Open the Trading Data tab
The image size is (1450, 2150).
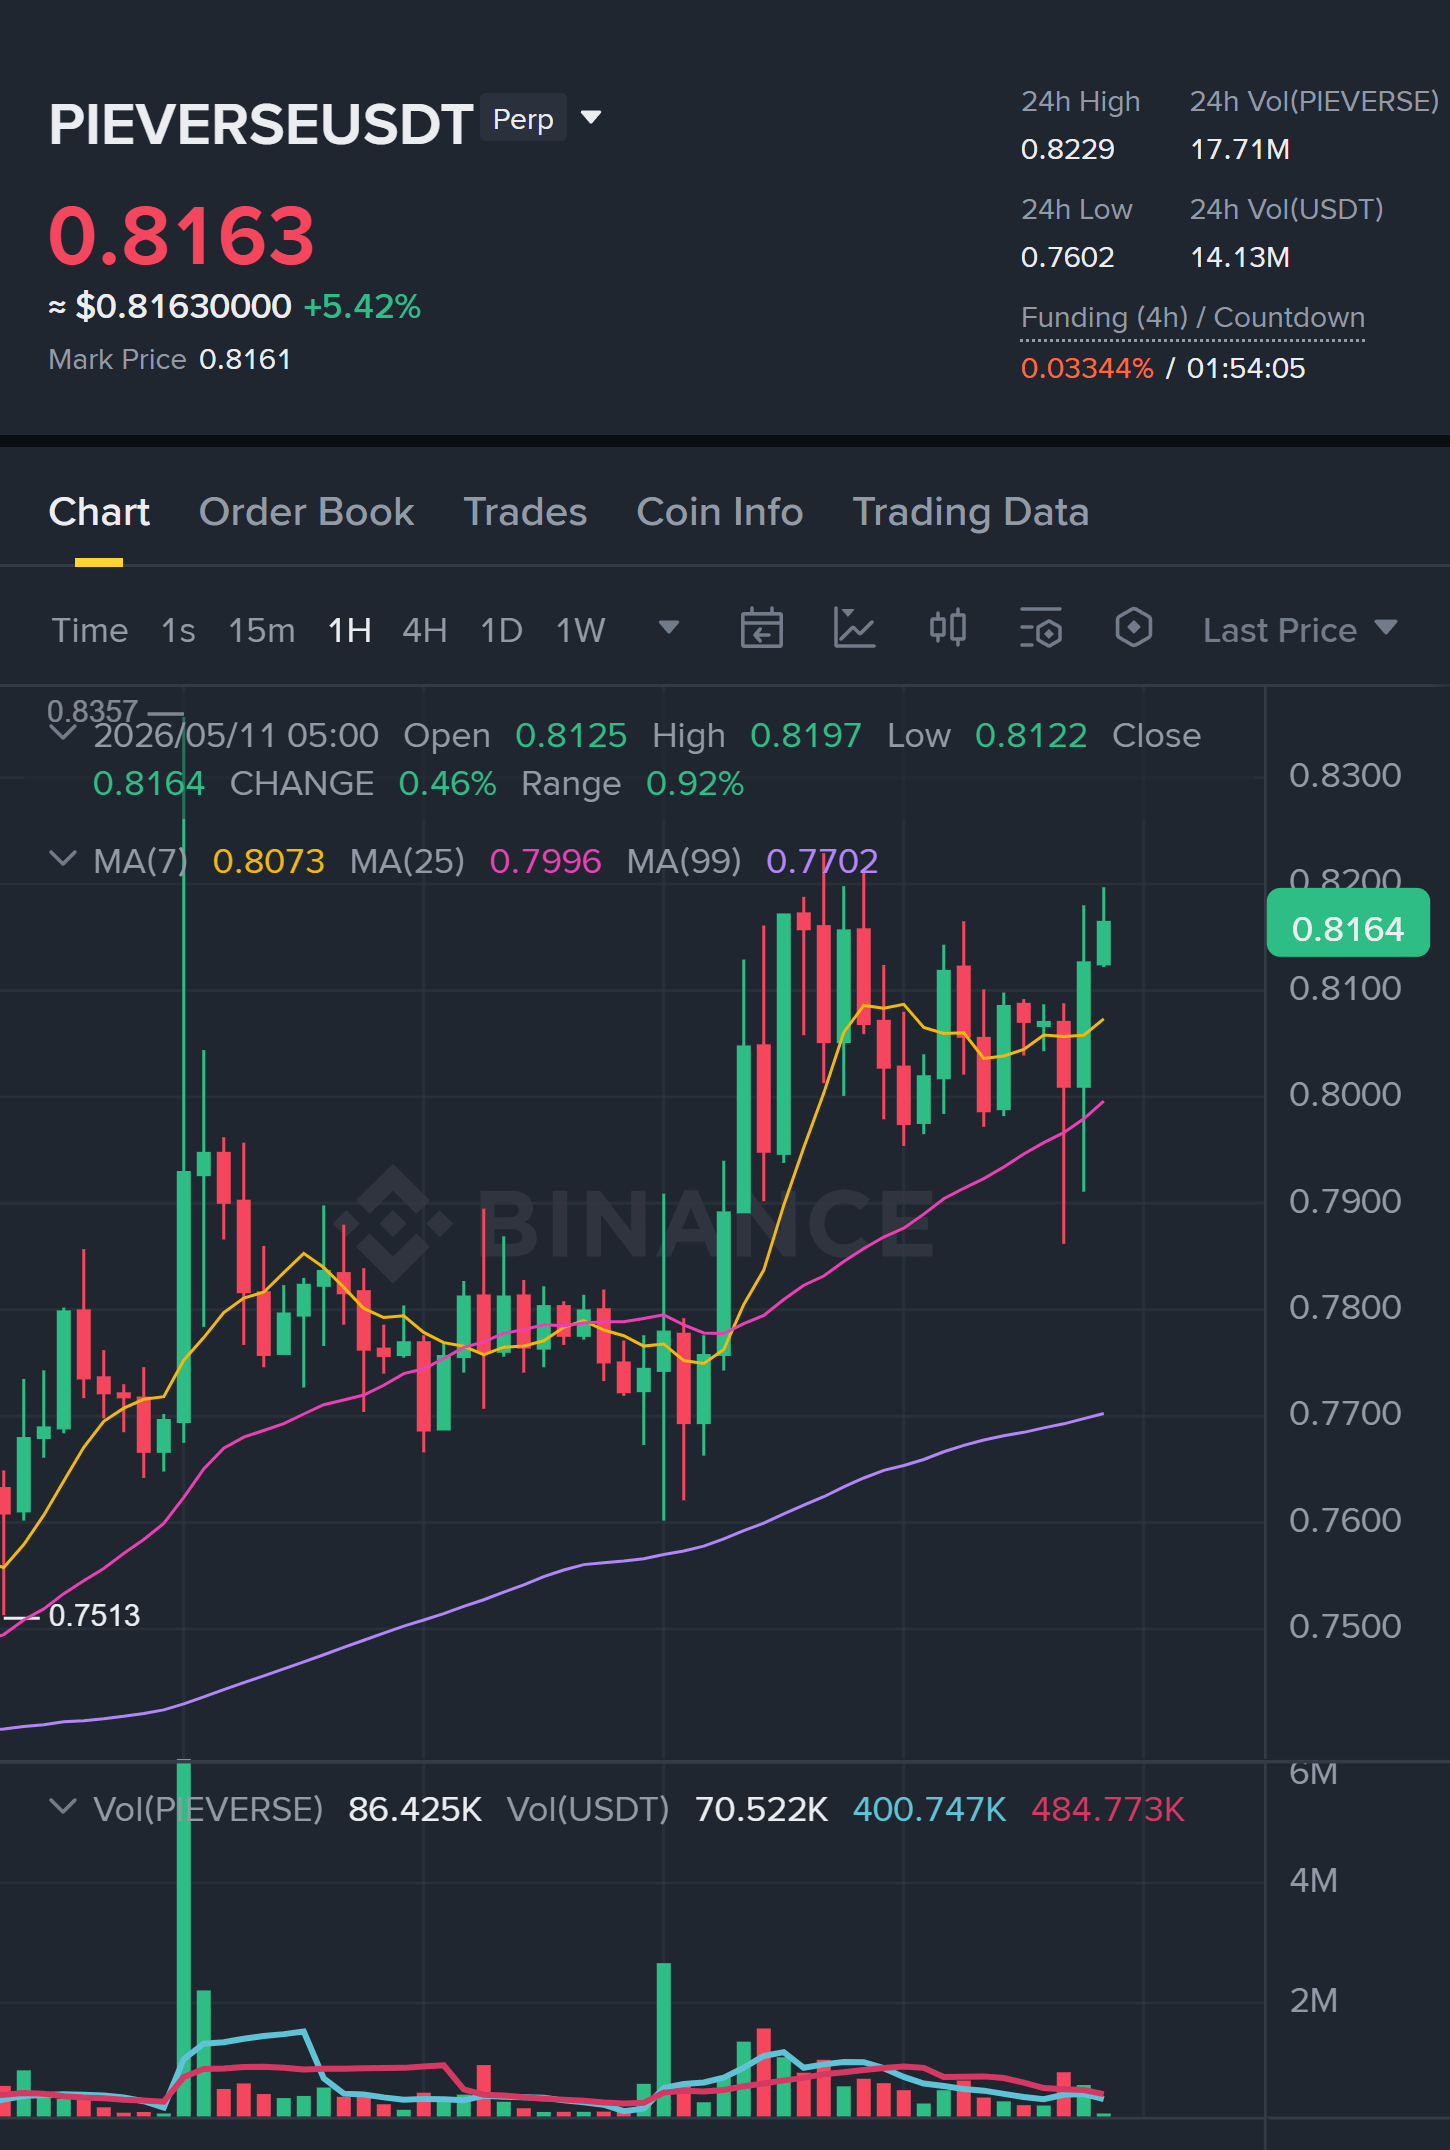(970, 512)
